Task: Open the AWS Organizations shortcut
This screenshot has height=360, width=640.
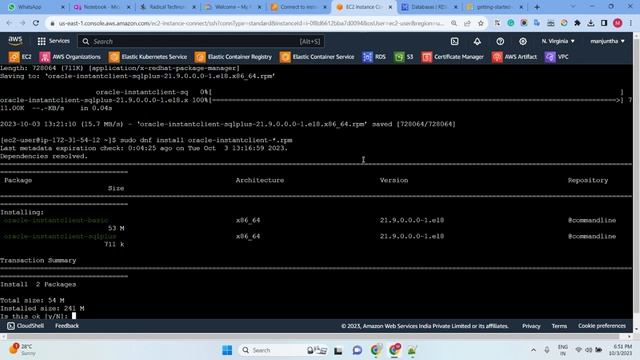Action: tap(70, 57)
